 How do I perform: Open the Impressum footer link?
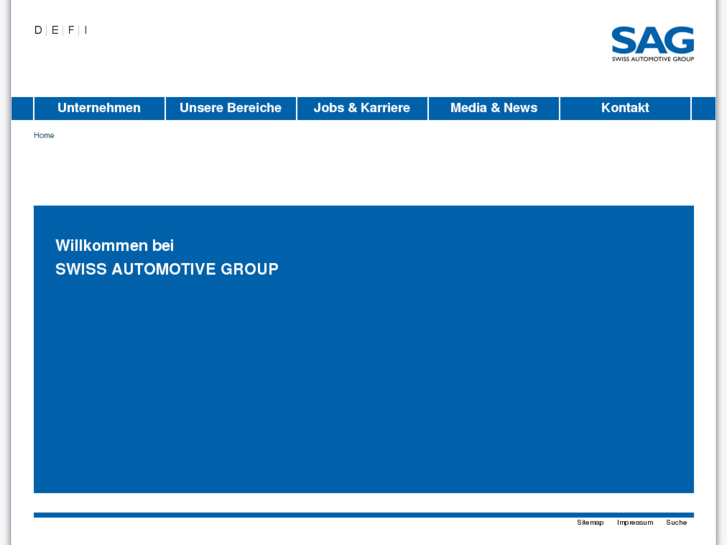click(x=635, y=523)
